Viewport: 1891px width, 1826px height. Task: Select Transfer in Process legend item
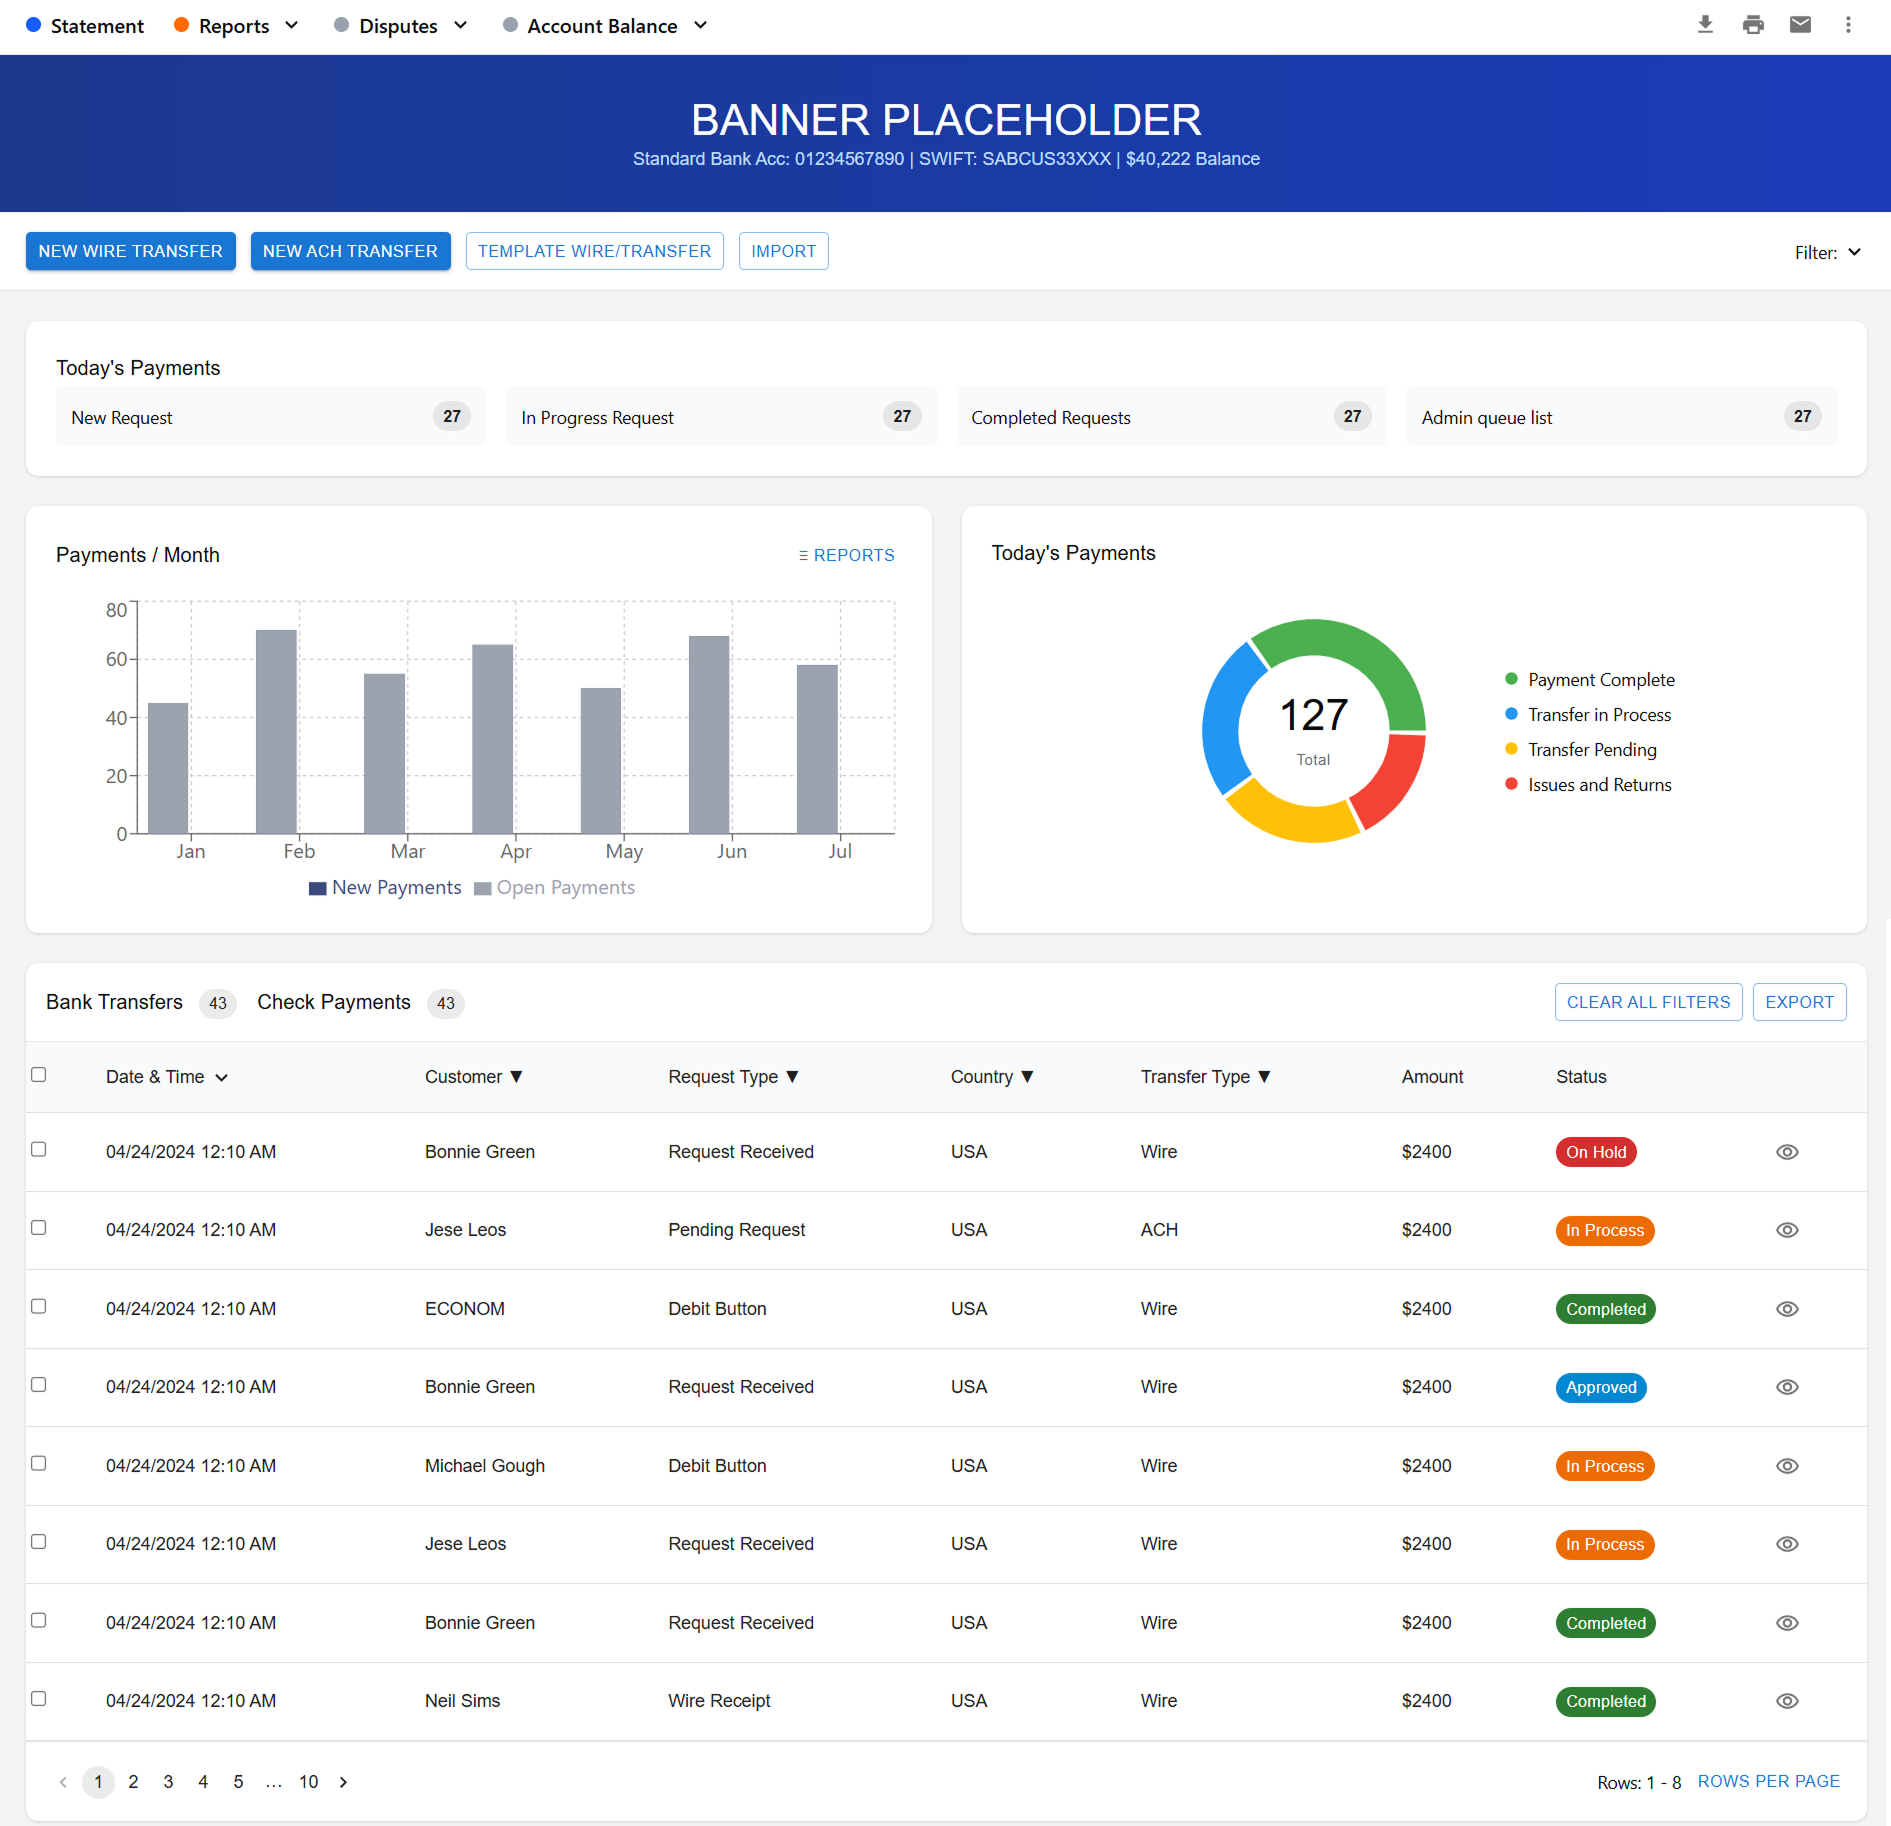(1588, 715)
